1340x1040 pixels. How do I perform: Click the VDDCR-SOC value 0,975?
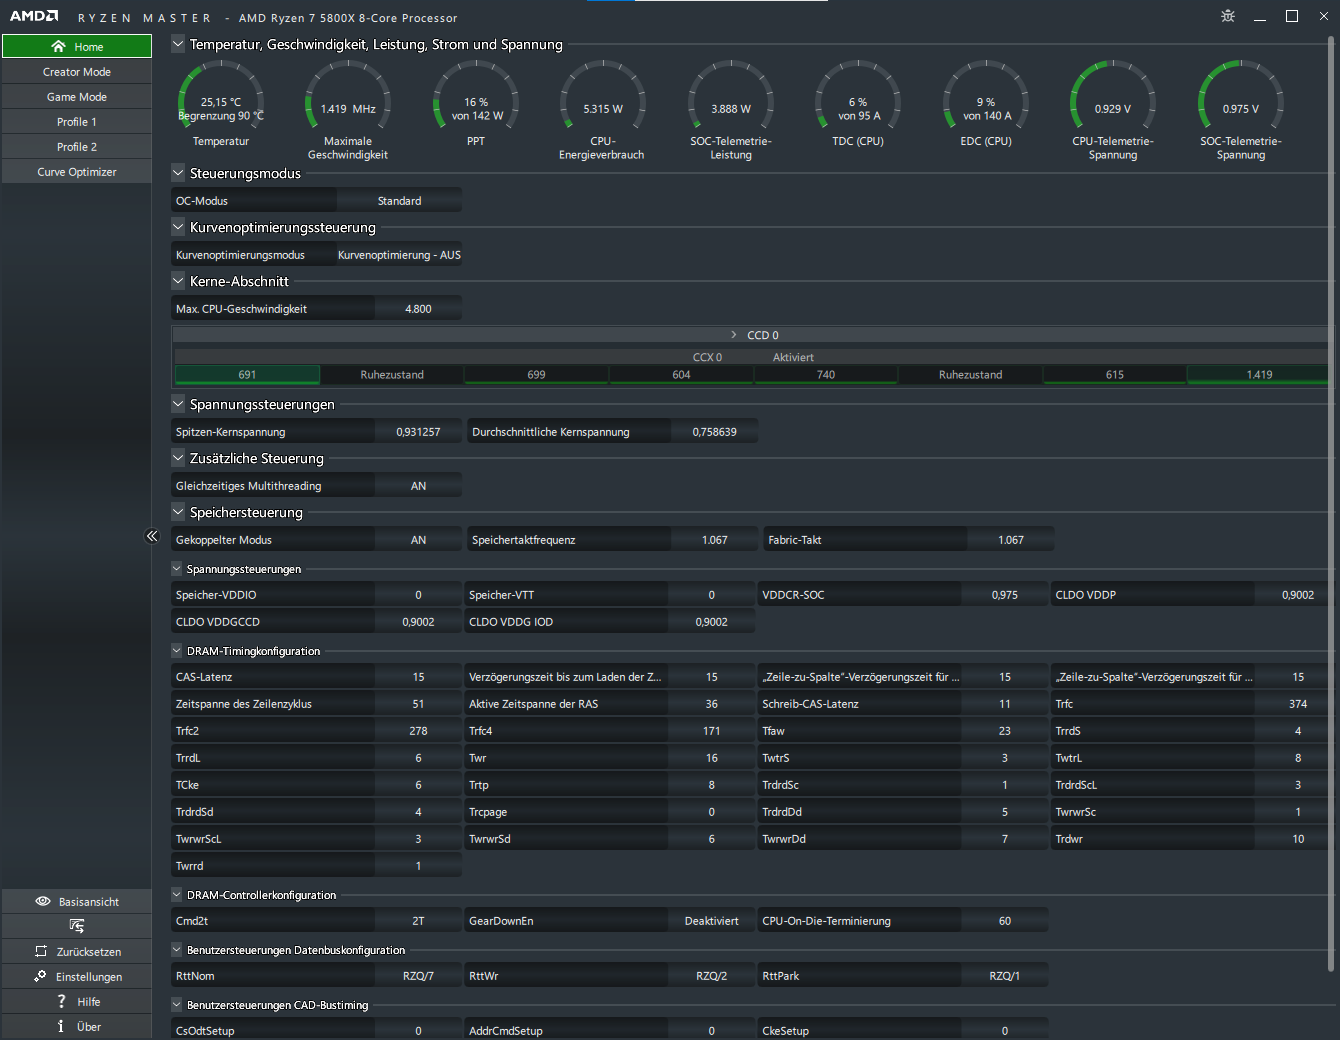coord(1004,595)
